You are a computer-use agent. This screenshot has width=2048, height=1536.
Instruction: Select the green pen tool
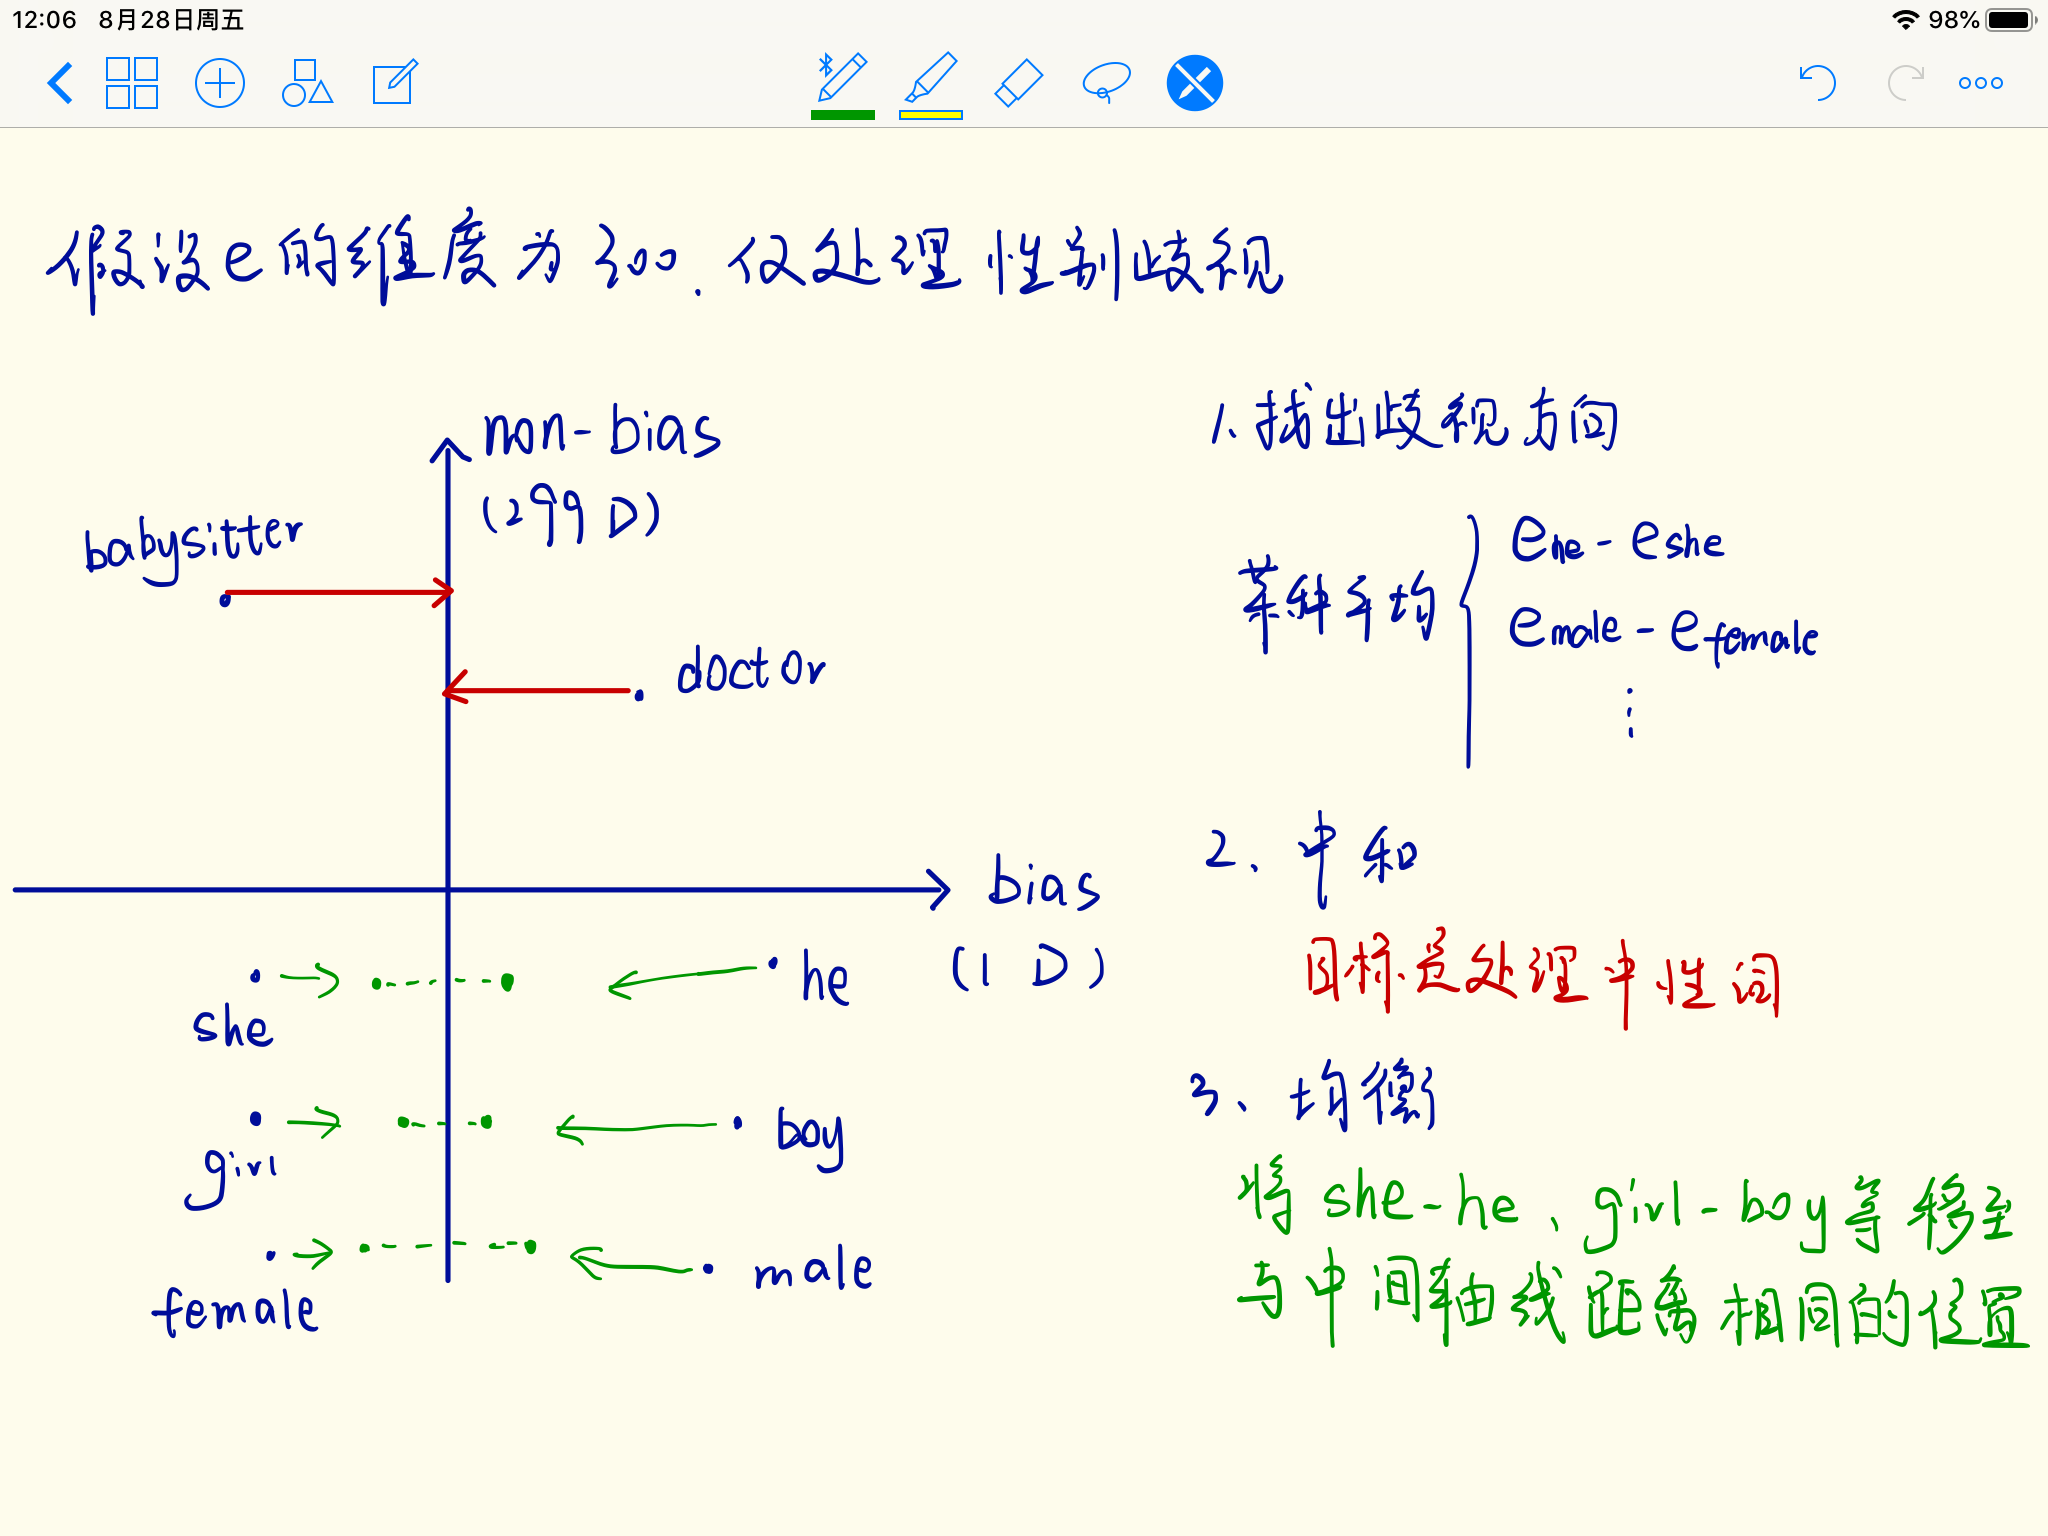[x=842, y=77]
